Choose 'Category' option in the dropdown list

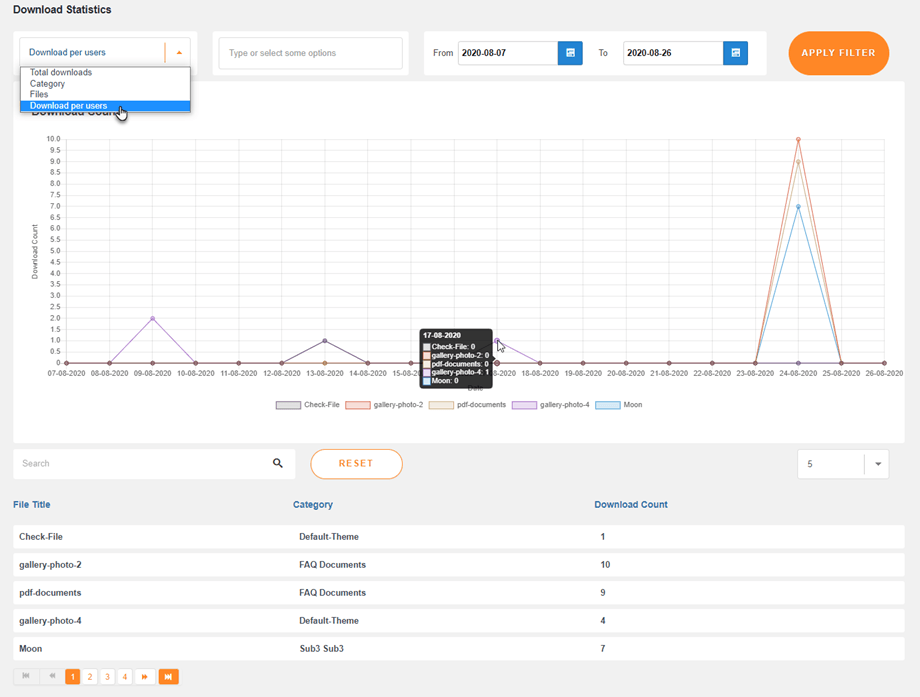tap(47, 84)
